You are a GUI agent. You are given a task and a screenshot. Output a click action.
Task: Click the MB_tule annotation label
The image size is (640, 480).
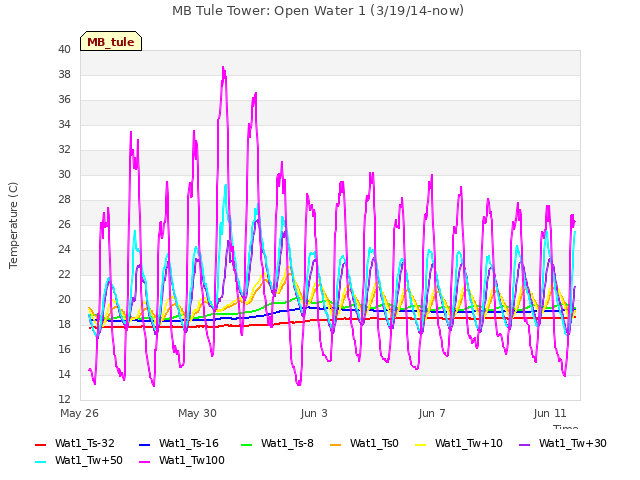[x=111, y=41]
